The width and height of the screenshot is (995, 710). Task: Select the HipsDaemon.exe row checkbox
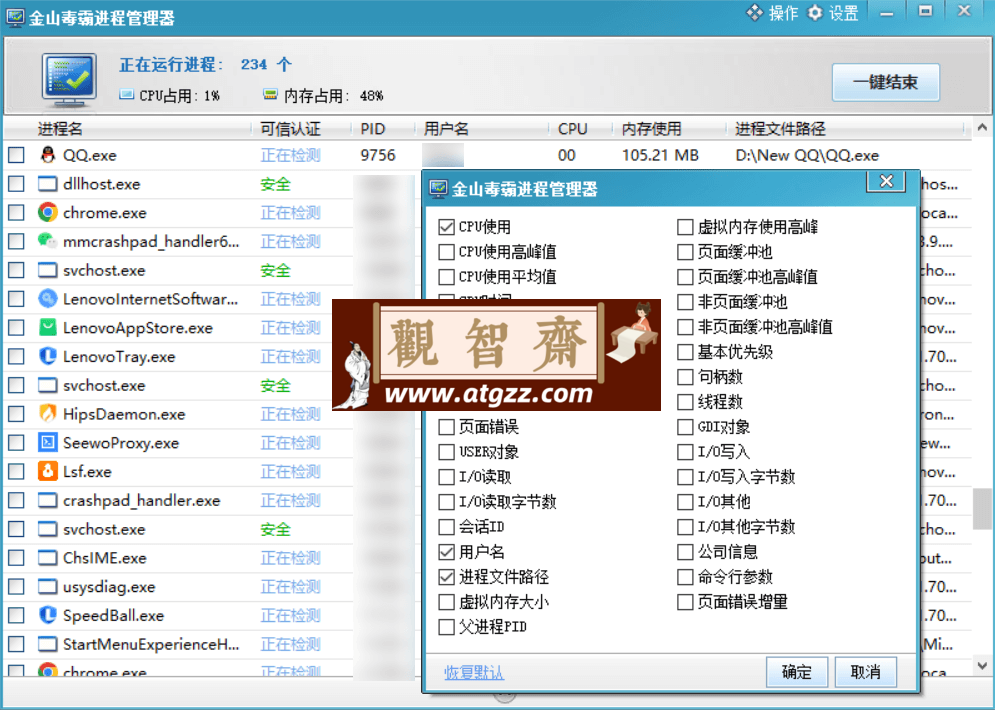tap(16, 414)
